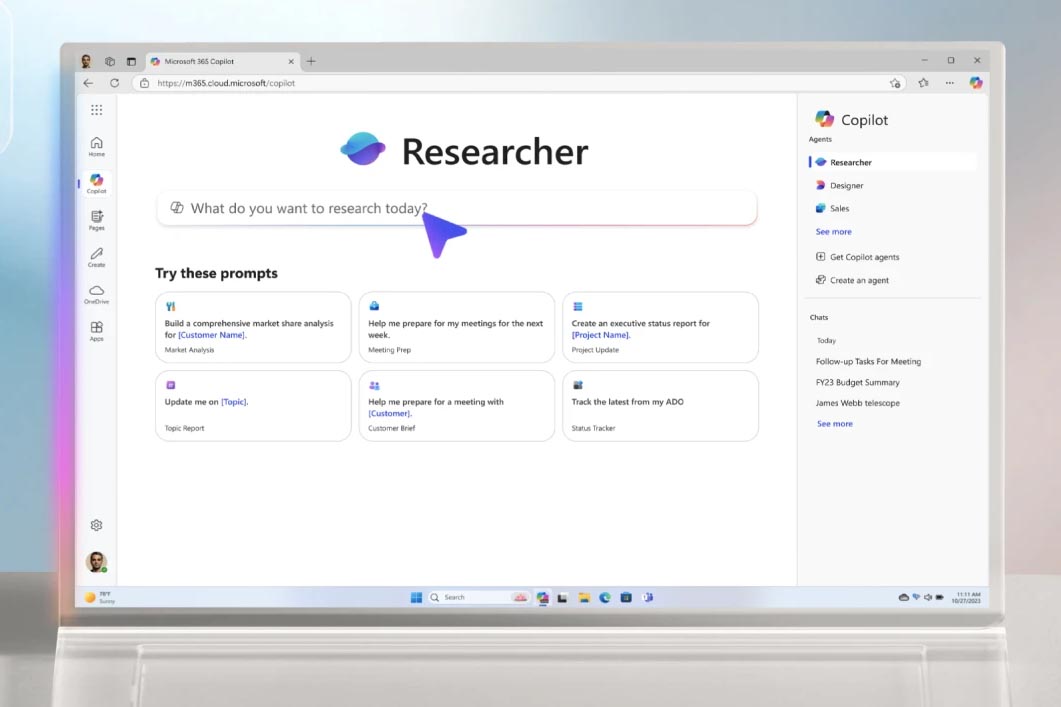Choose the Market Analysis prompt card
Image resolution: width=1061 pixels, height=707 pixels.
tap(253, 327)
